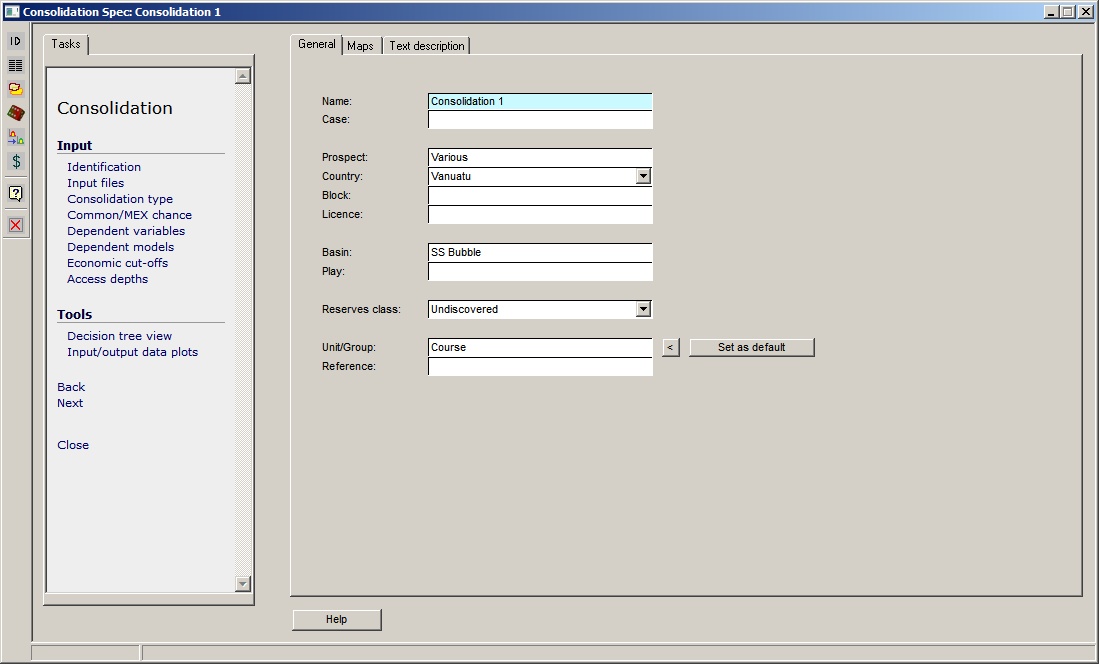The image size is (1099, 664).
Task: Select the red dice chance icon
Action: click(16, 113)
